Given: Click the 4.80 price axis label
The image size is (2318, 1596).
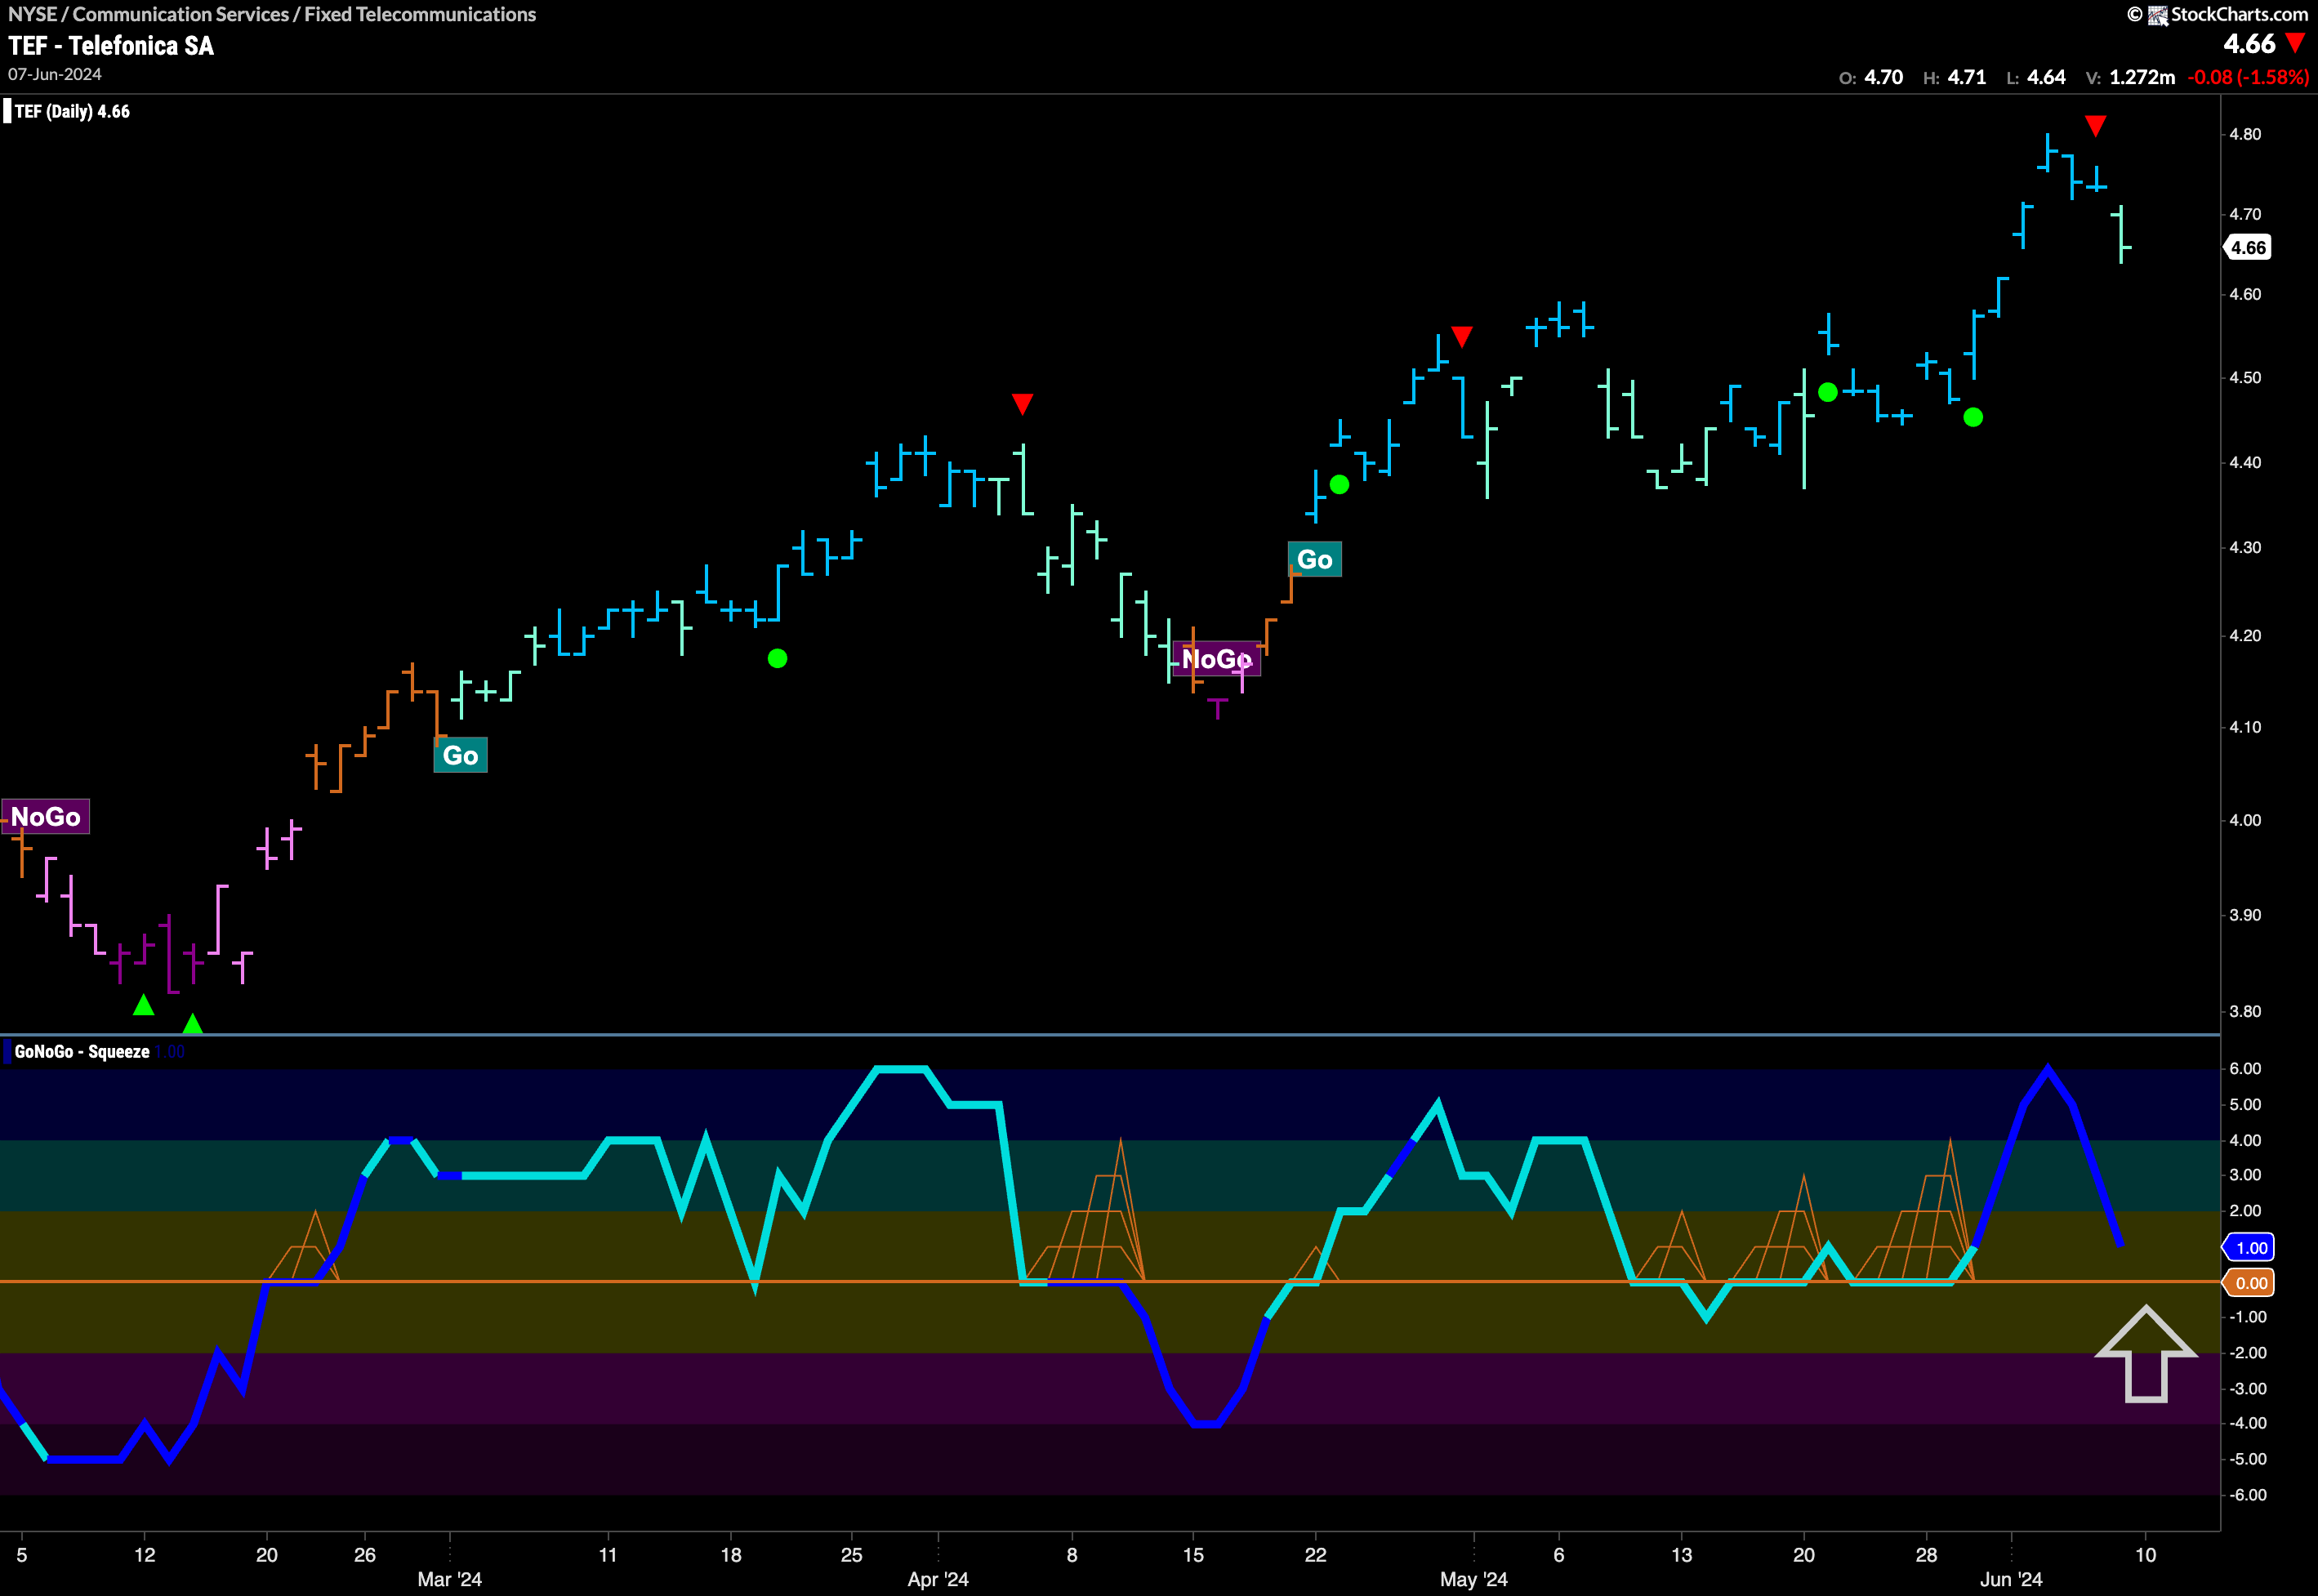Looking at the screenshot, I should [x=2245, y=134].
